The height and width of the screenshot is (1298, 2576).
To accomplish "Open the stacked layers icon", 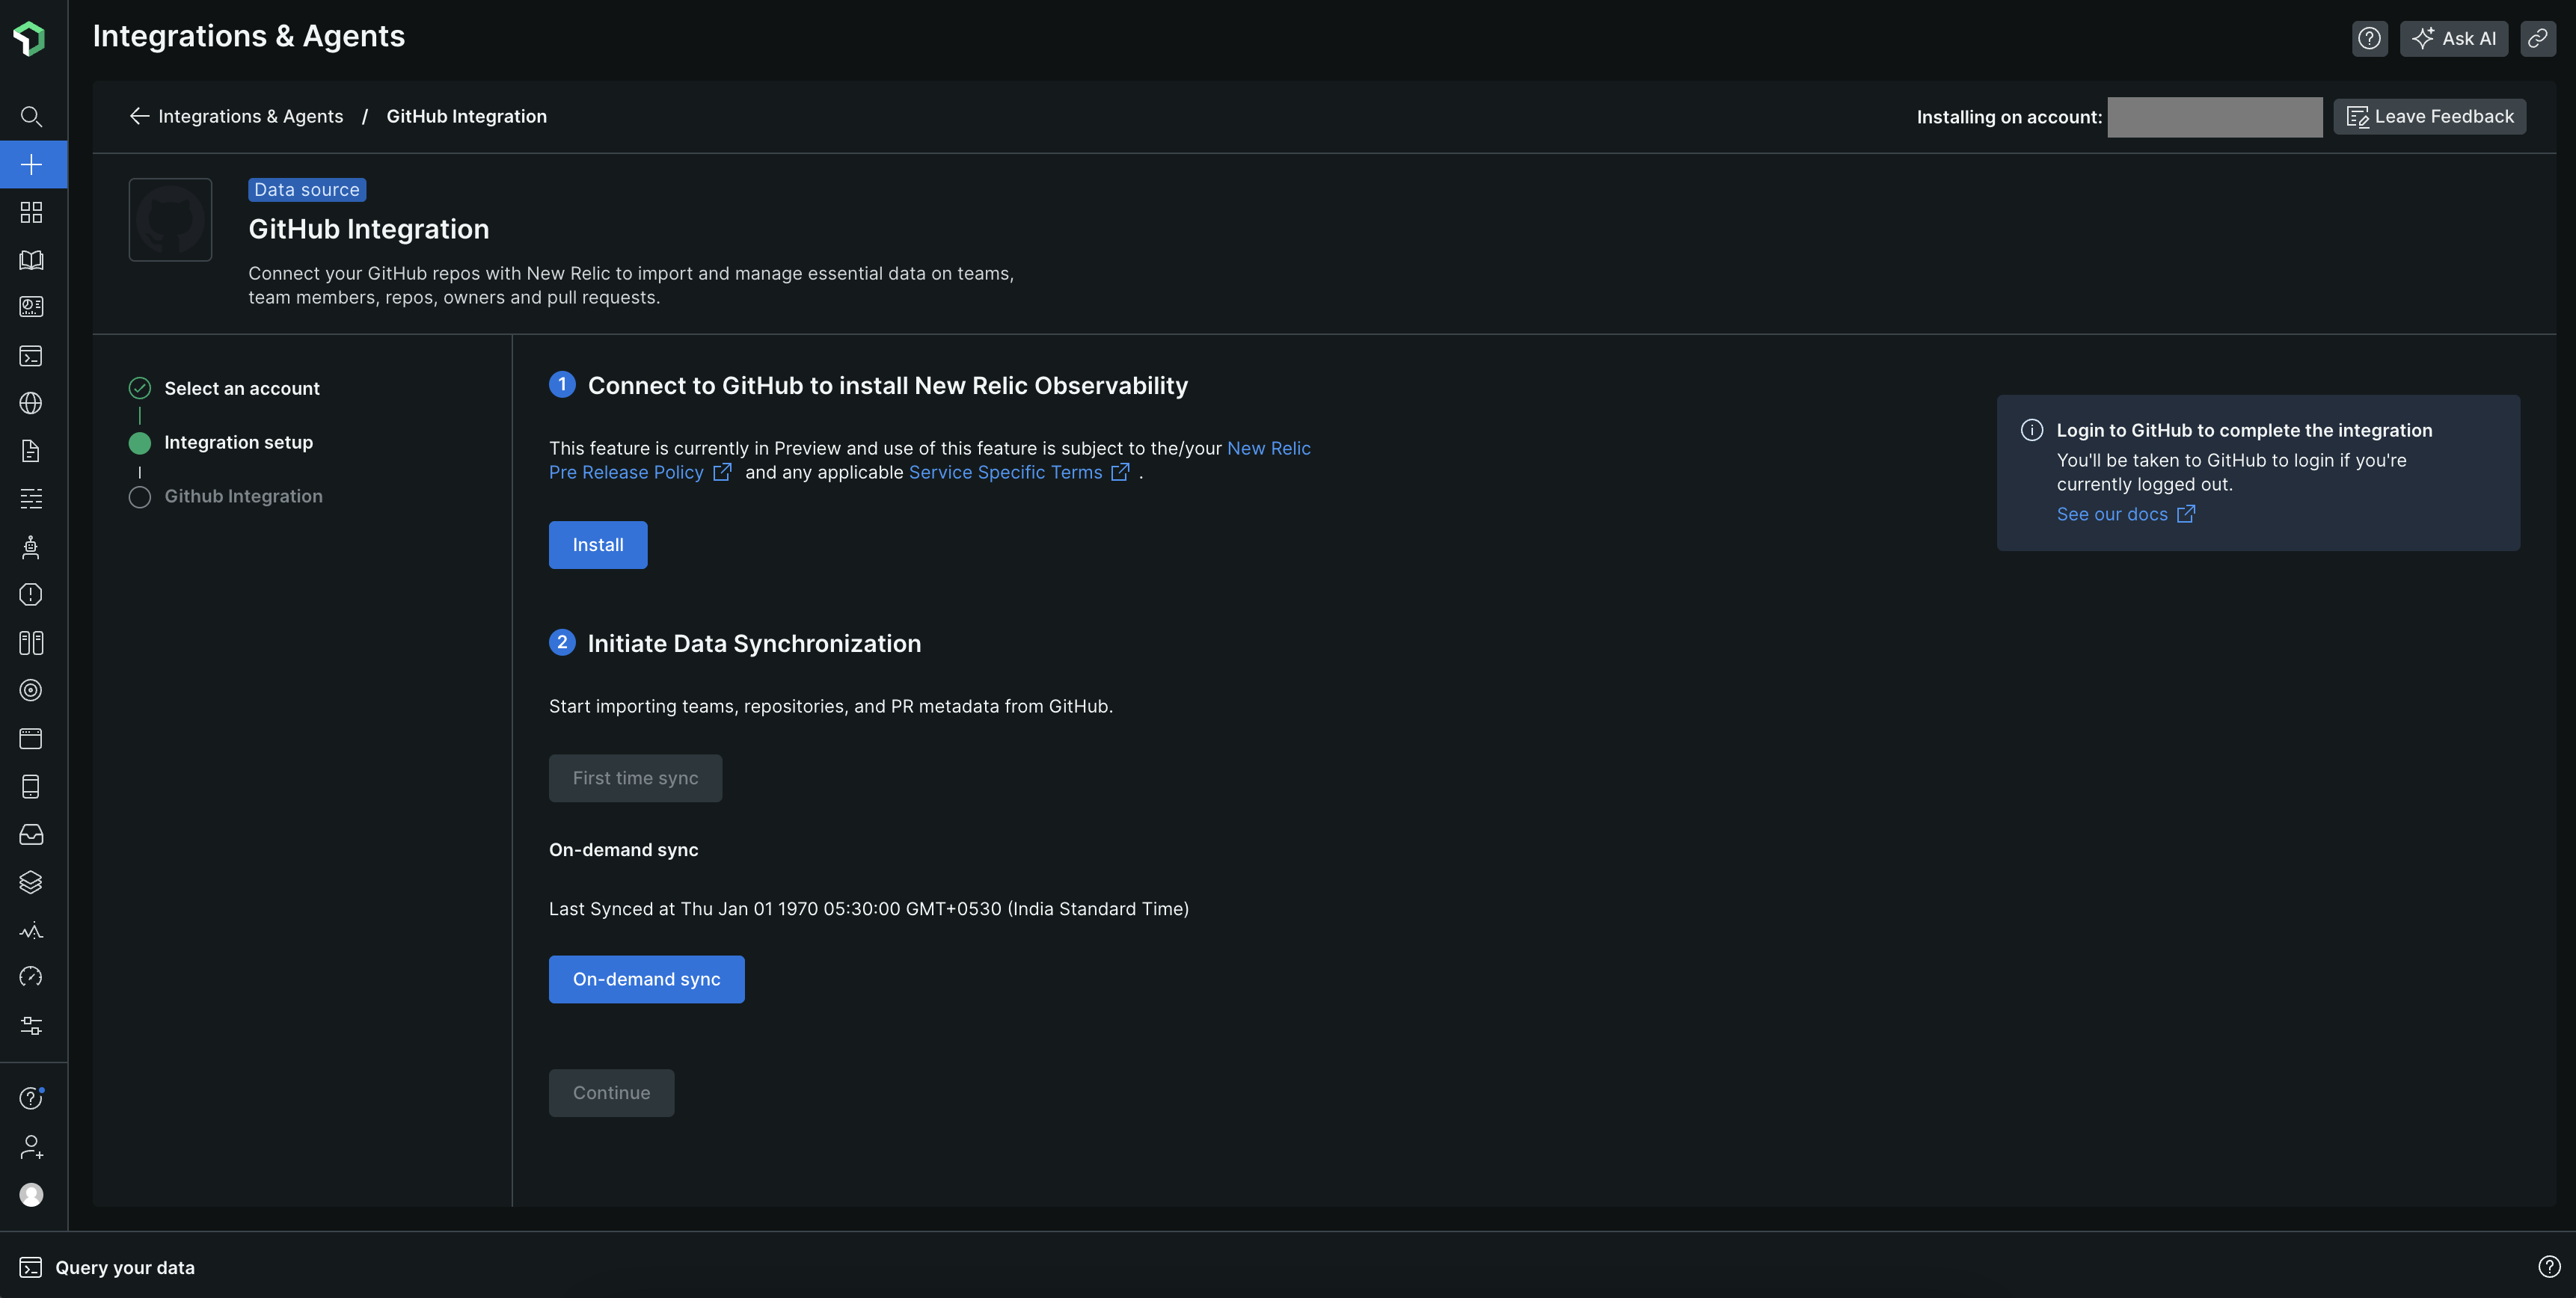I will point(31,882).
